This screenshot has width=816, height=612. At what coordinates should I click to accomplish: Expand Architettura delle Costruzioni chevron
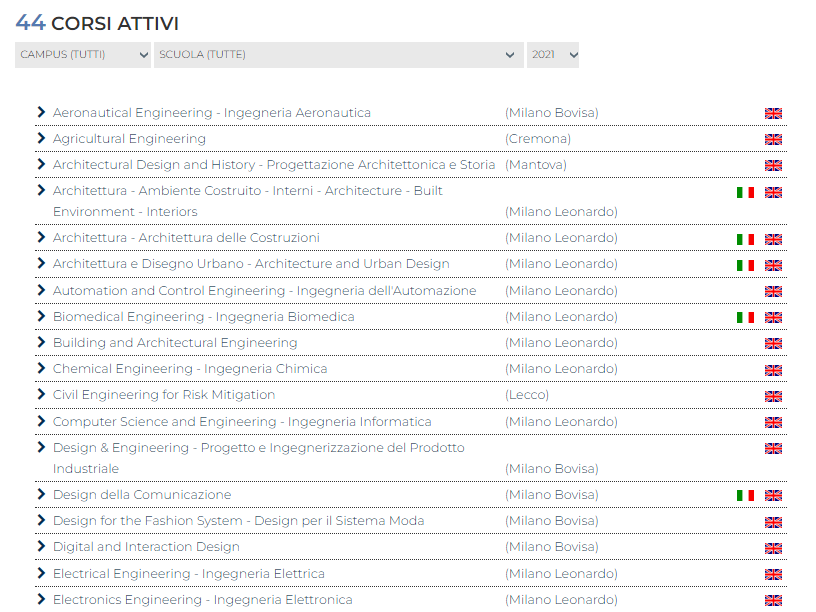tap(42, 237)
